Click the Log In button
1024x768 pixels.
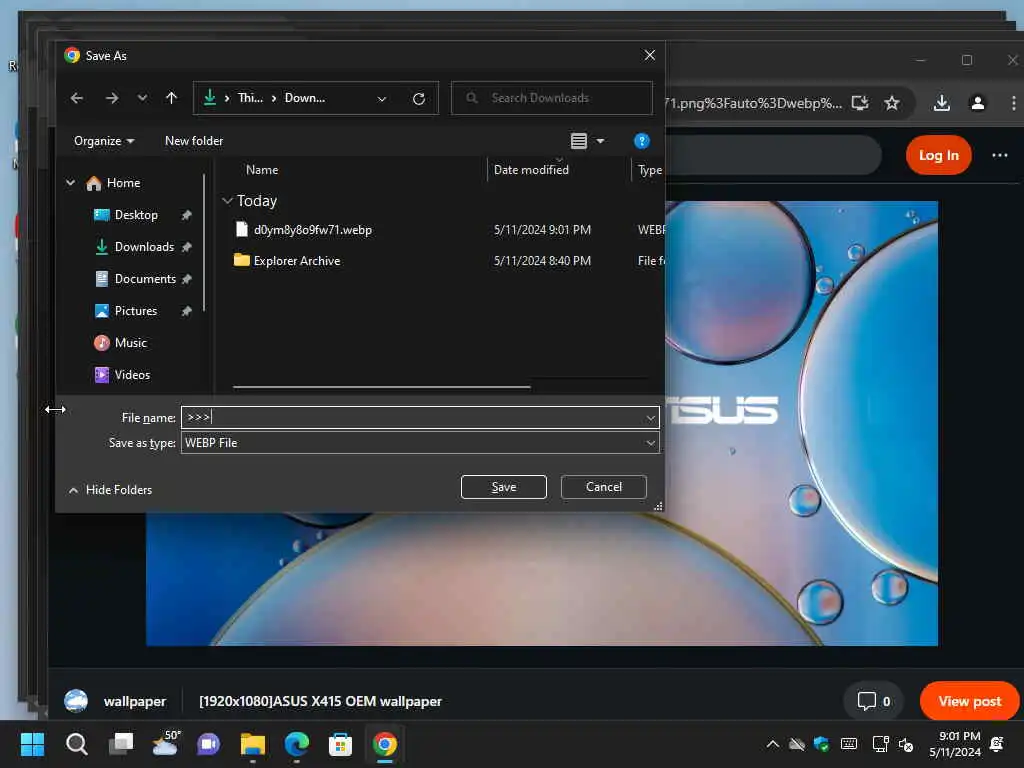coord(938,155)
